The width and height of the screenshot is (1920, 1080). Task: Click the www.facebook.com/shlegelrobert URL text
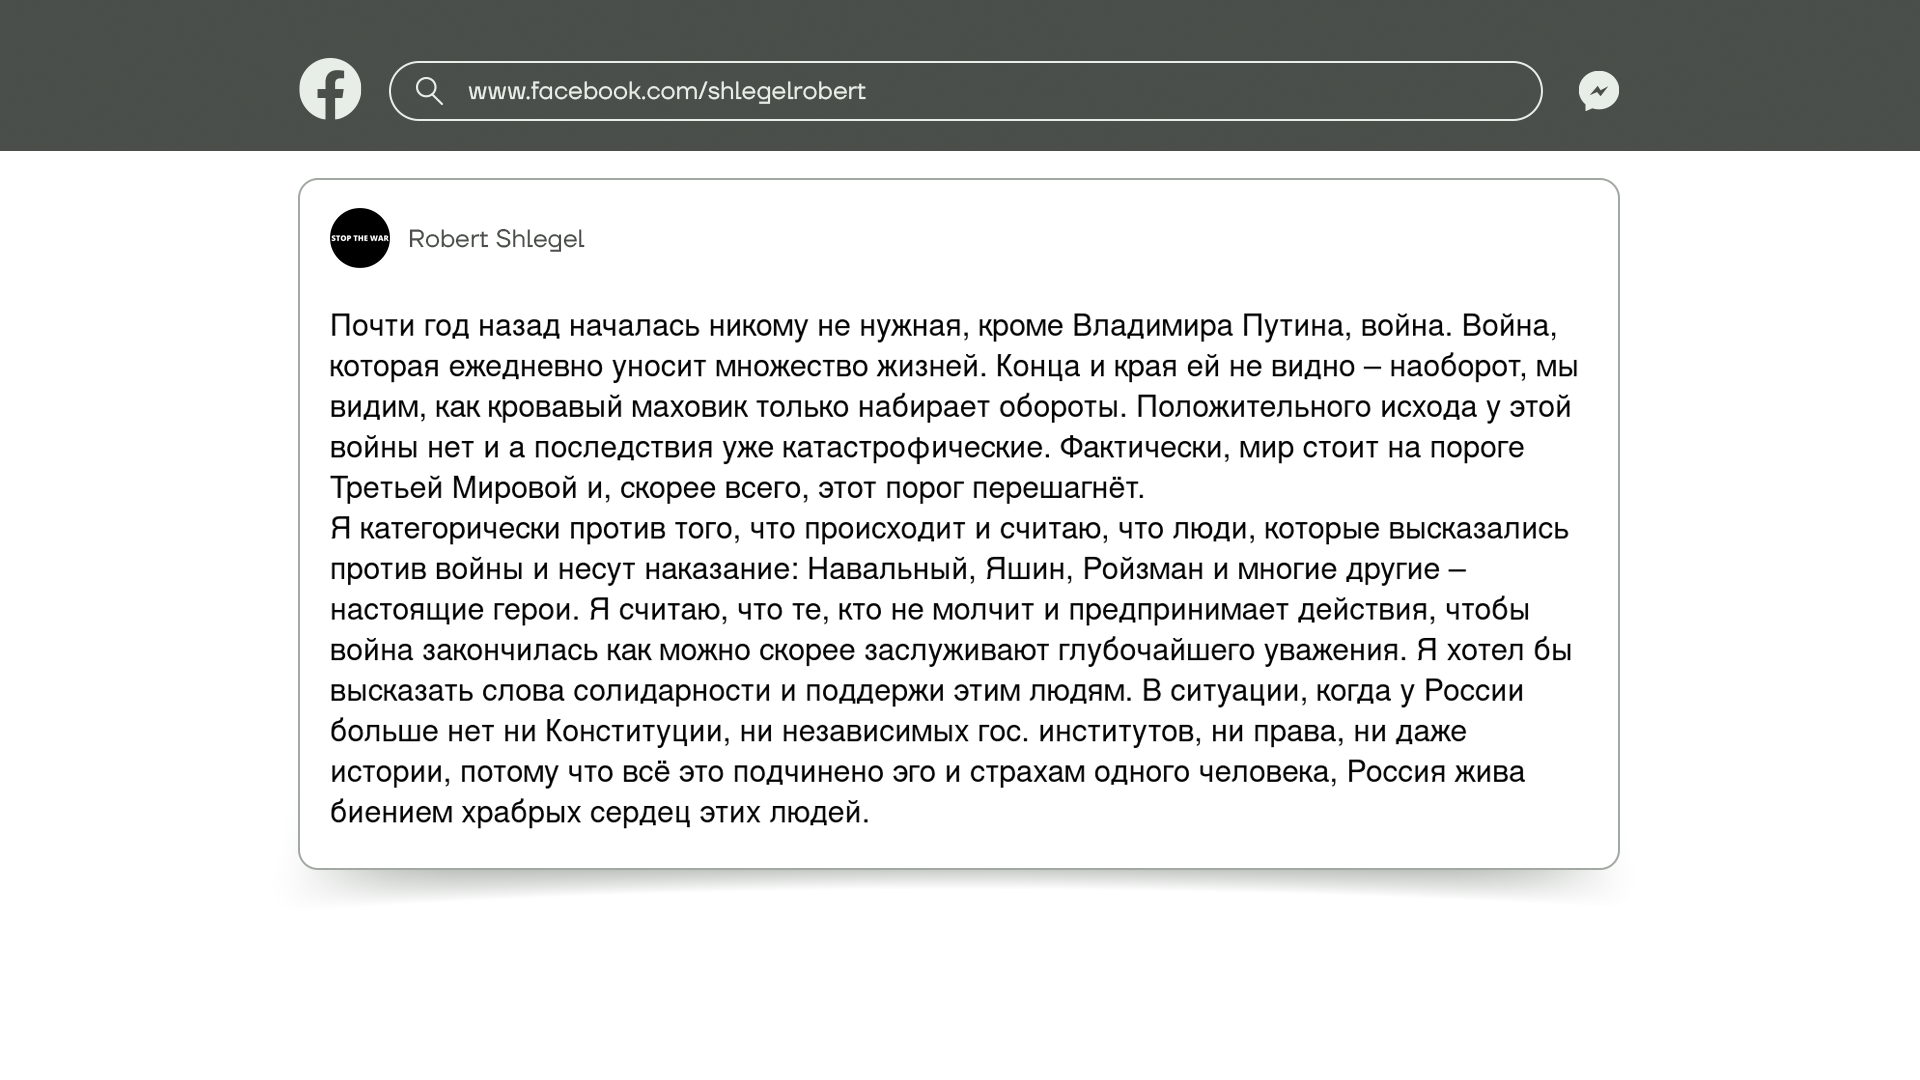[666, 91]
